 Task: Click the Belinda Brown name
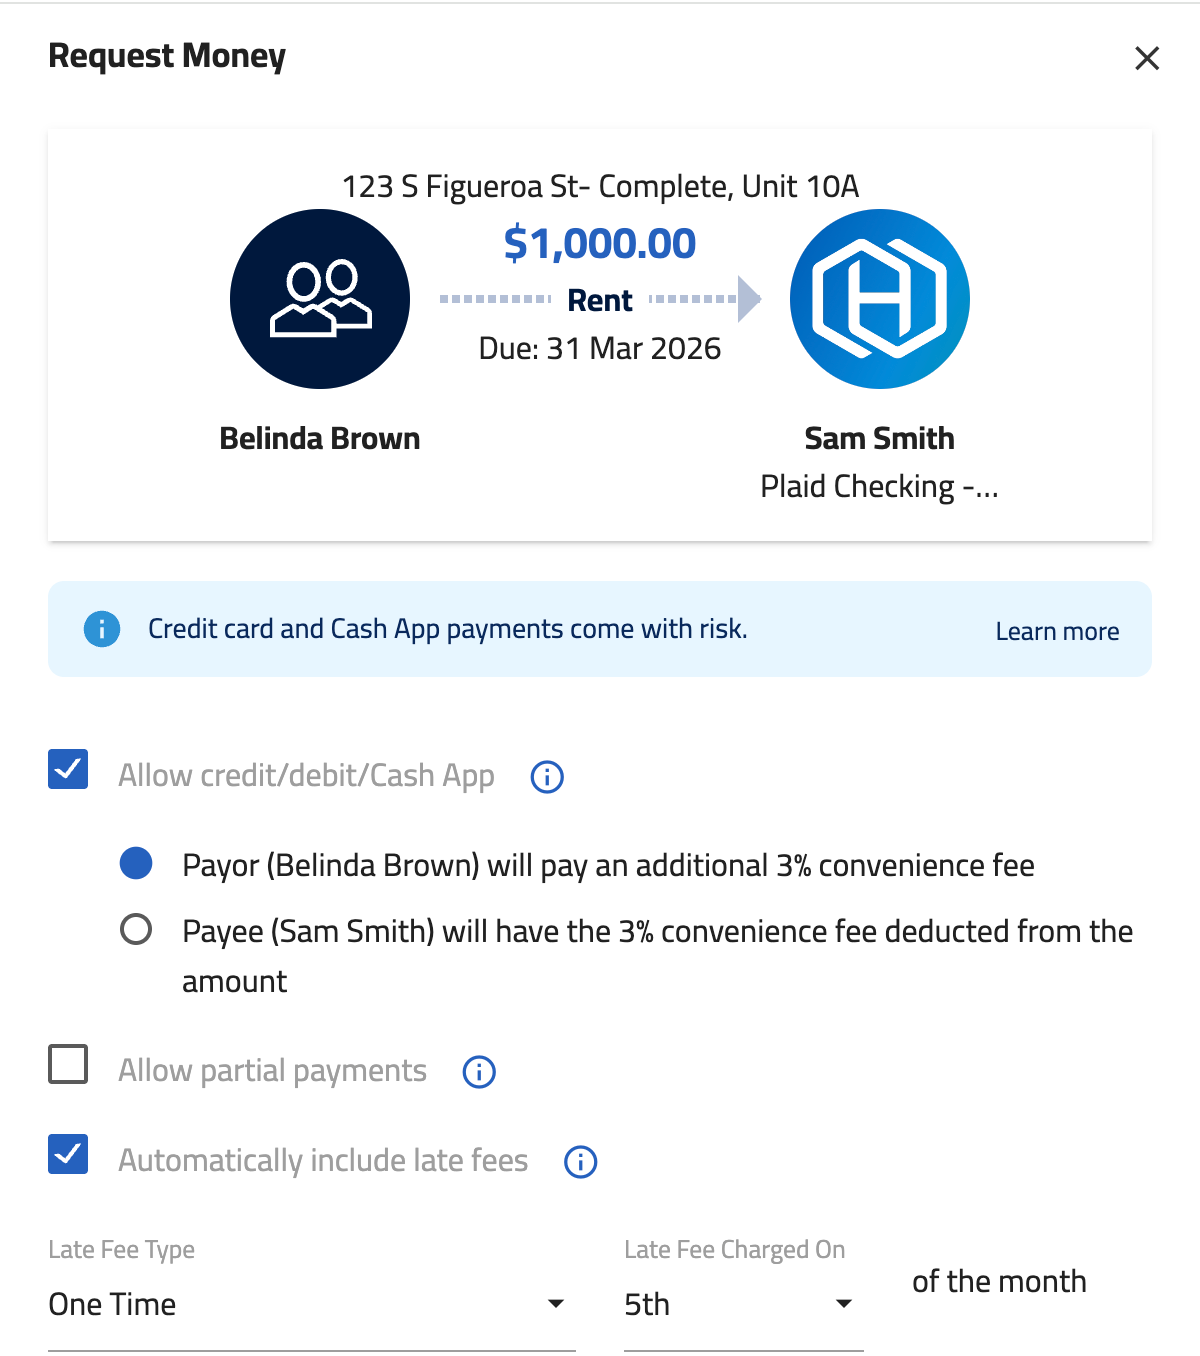[x=320, y=438]
